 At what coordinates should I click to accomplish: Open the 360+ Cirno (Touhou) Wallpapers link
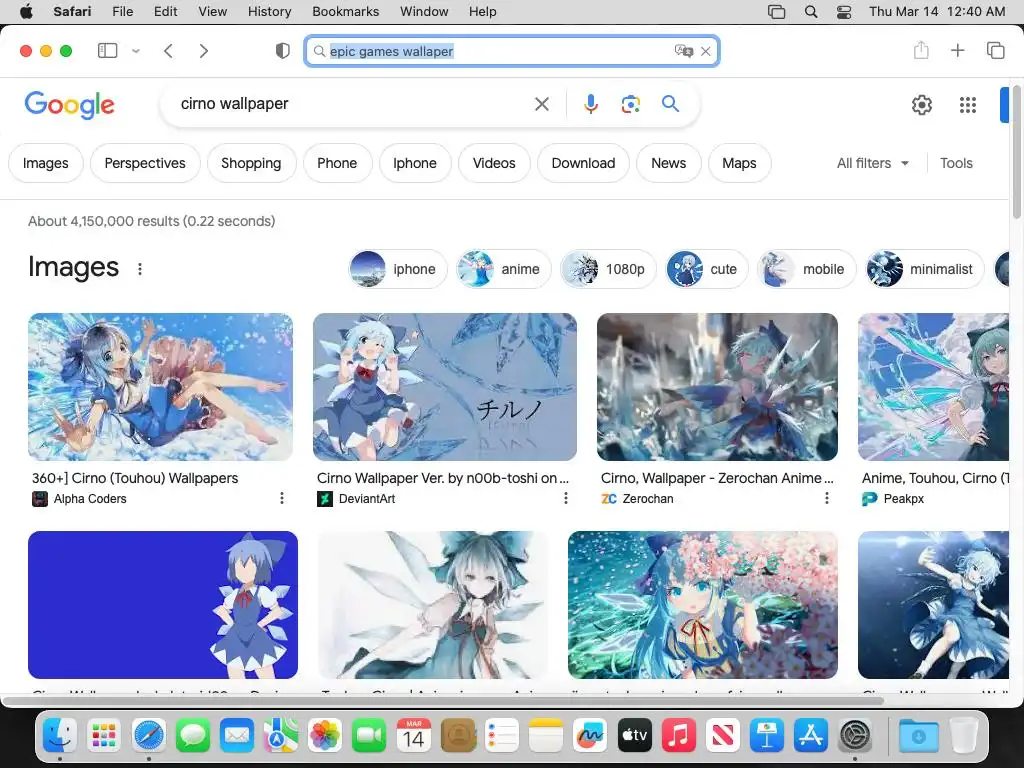click(135, 478)
